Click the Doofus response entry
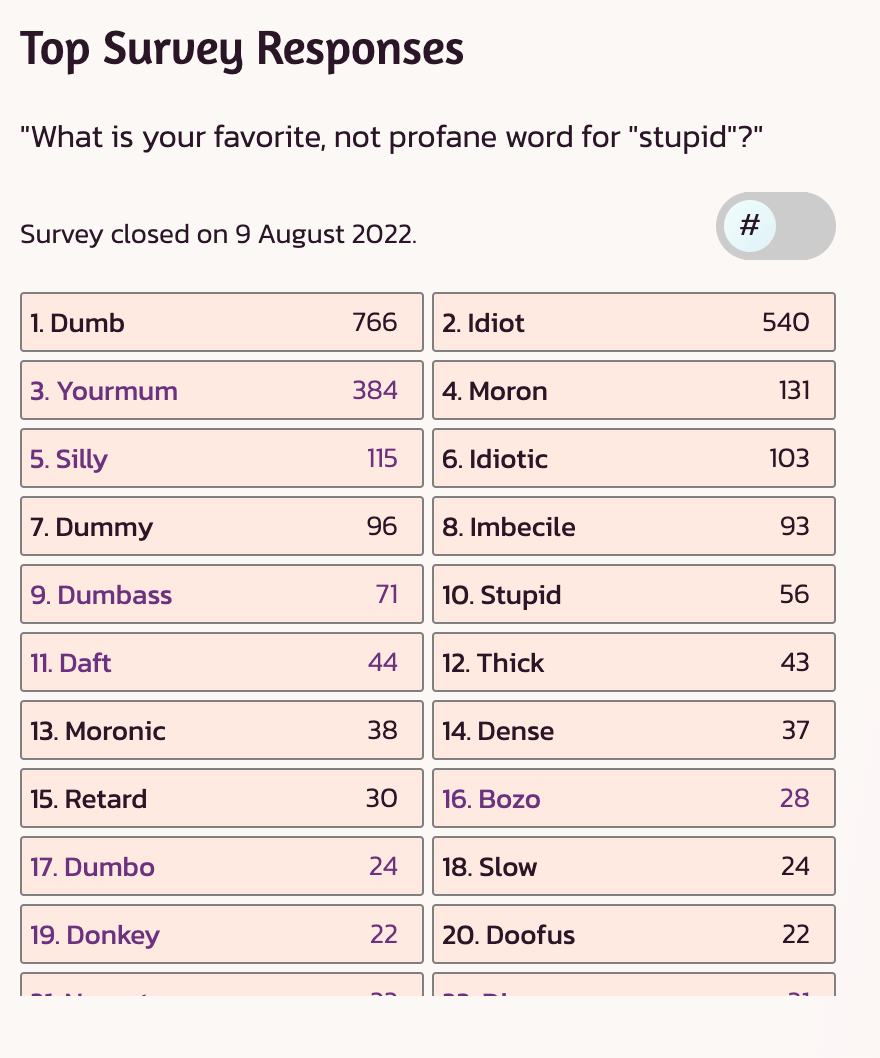Image resolution: width=880 pixels, height=1058 pixels. coord(633,934)
